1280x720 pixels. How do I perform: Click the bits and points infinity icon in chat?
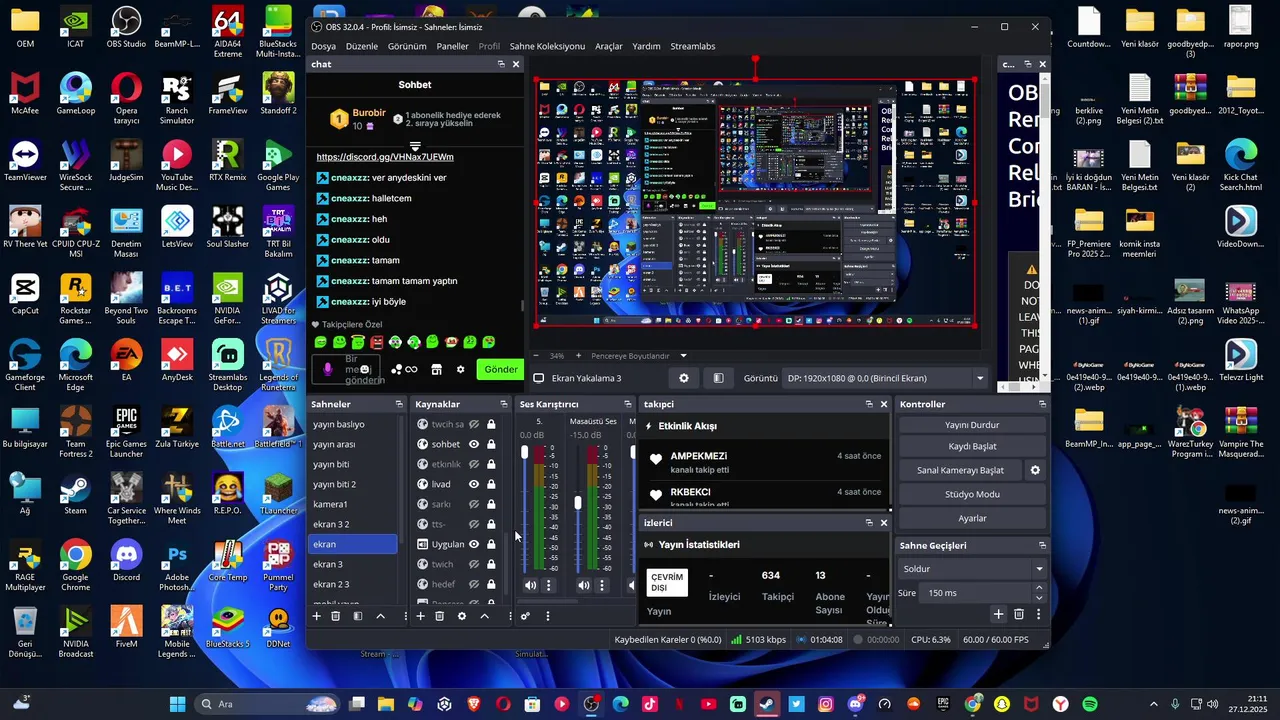point(405,369)
